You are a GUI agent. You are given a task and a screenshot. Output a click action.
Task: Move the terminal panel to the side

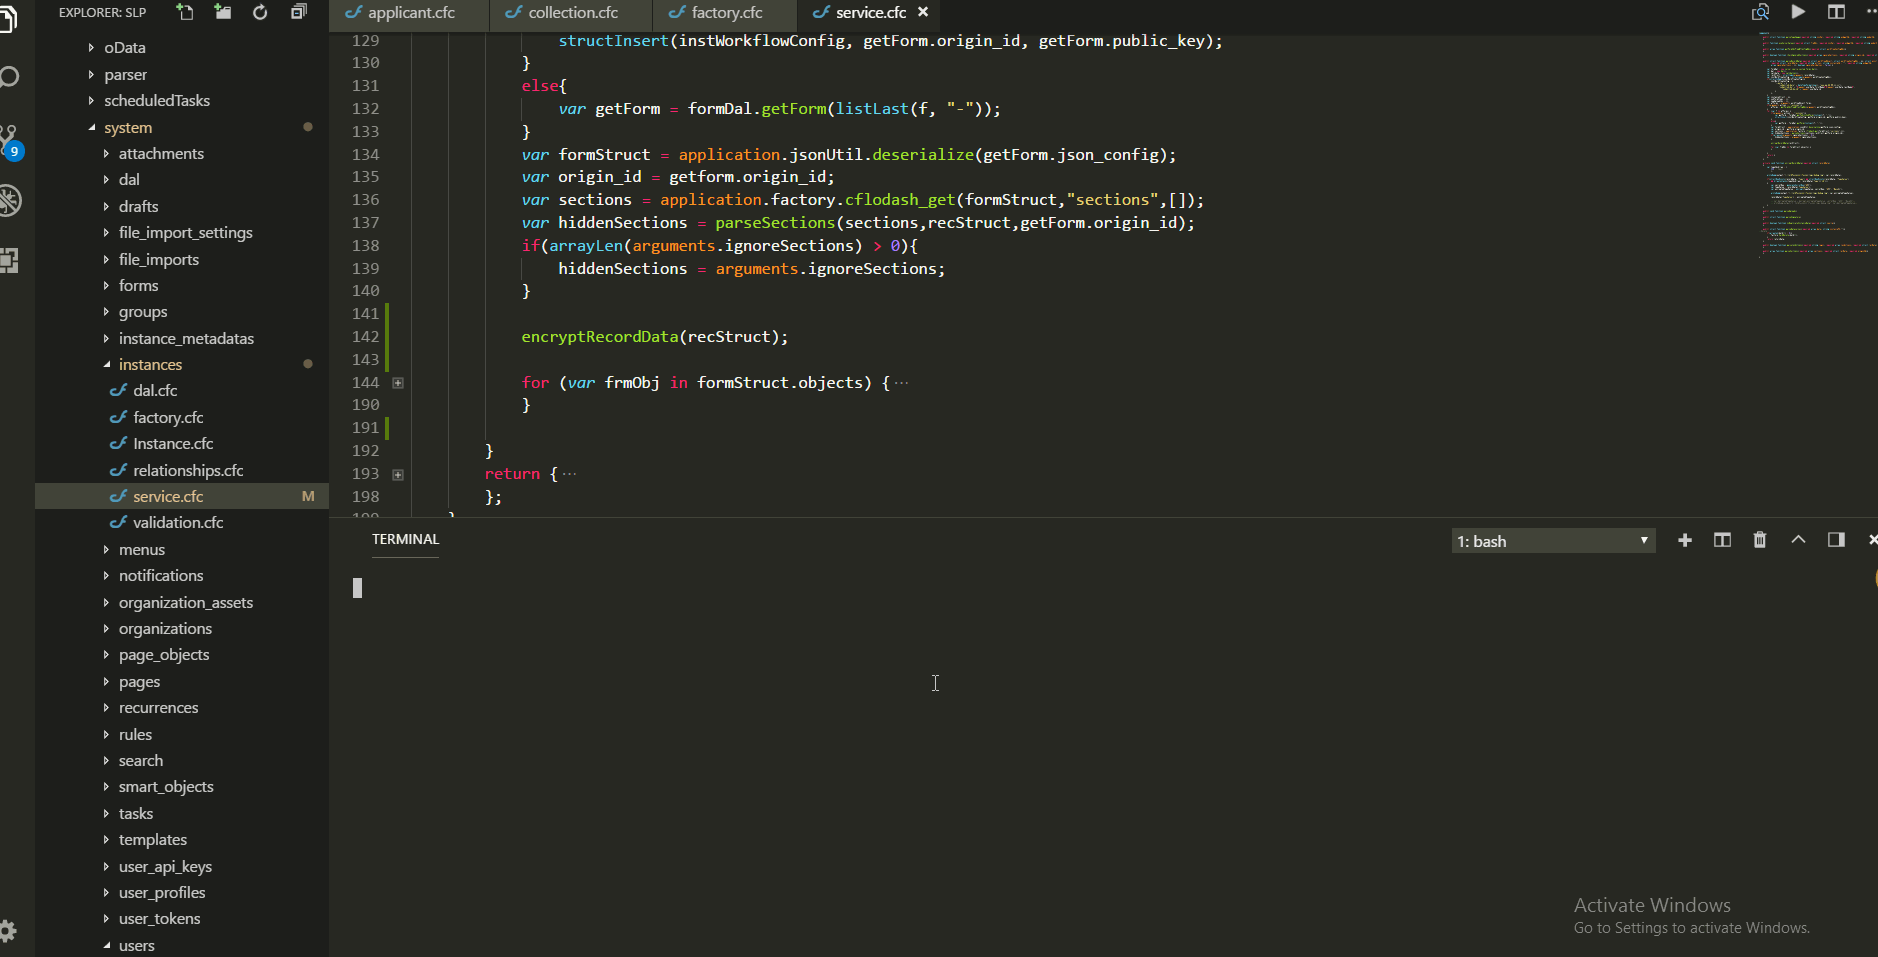pos(1836,540)
